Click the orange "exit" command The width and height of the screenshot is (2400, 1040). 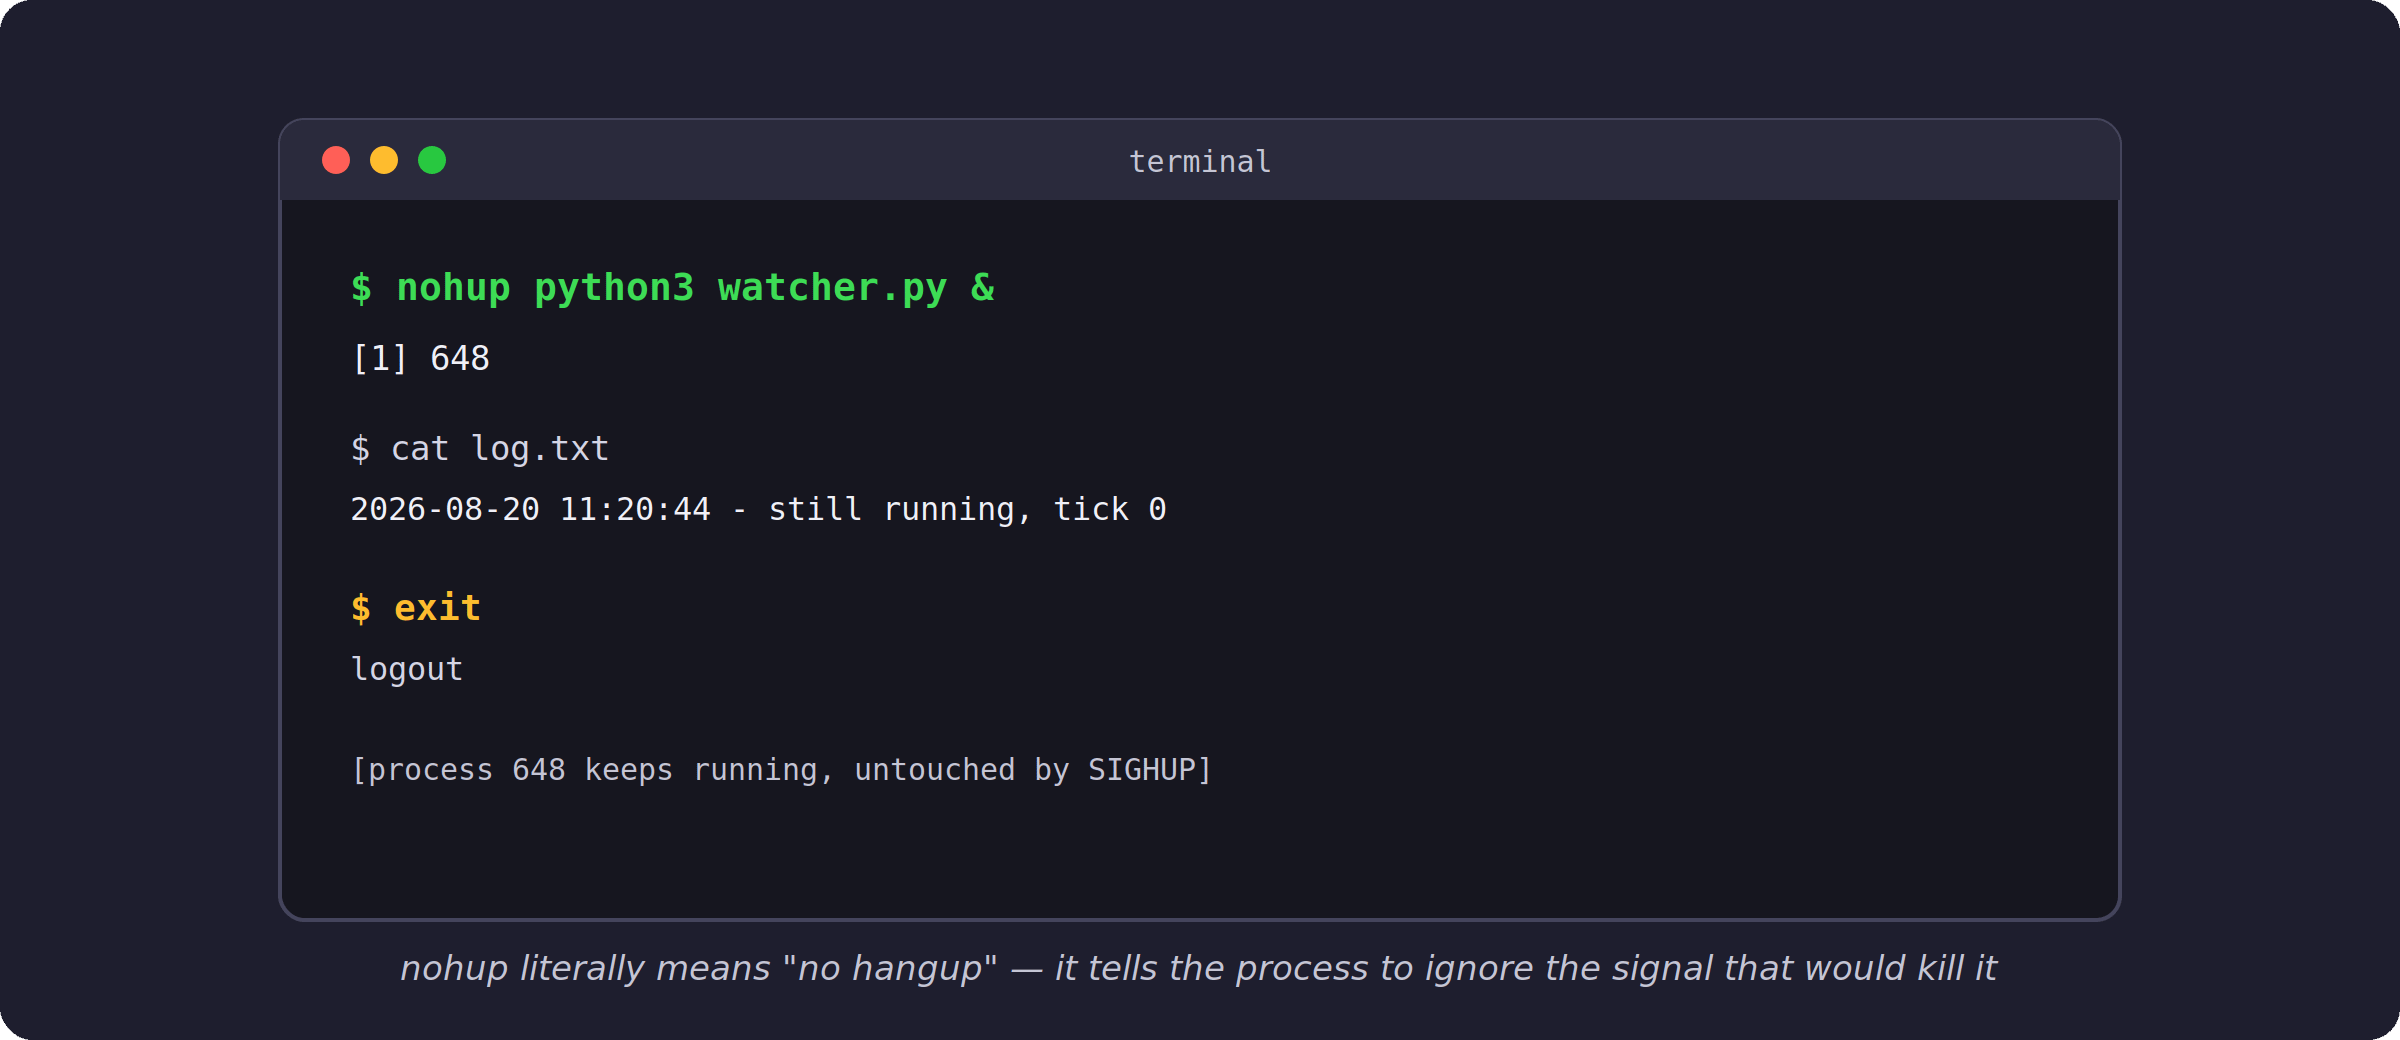click(x=438, y=608)
